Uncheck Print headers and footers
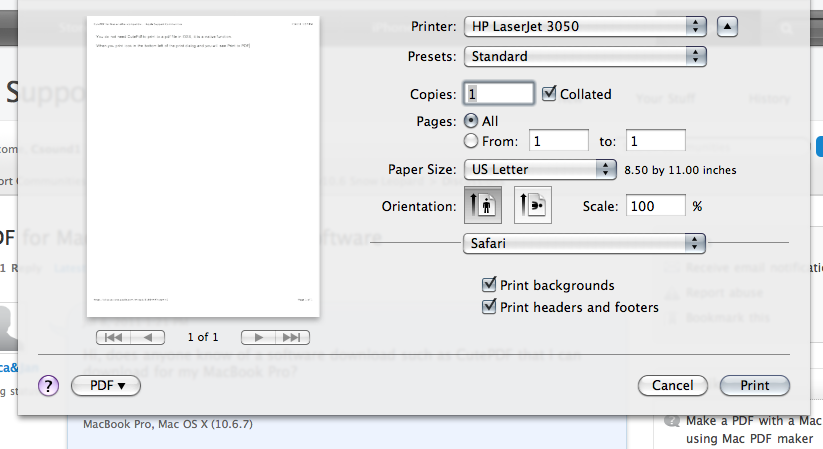Viewport: 823px width, 449px height. pos(489,306)
